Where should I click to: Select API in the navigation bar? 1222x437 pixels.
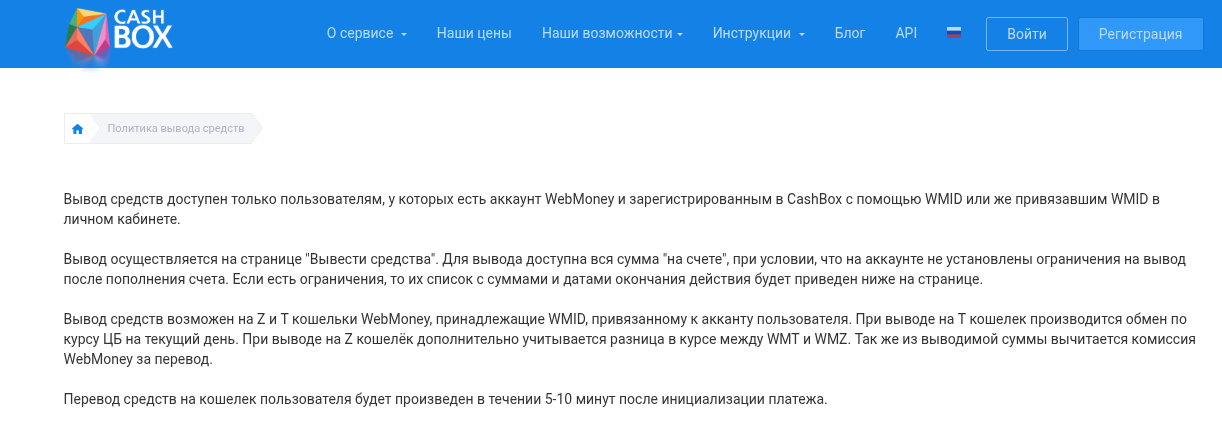[906, 33]
